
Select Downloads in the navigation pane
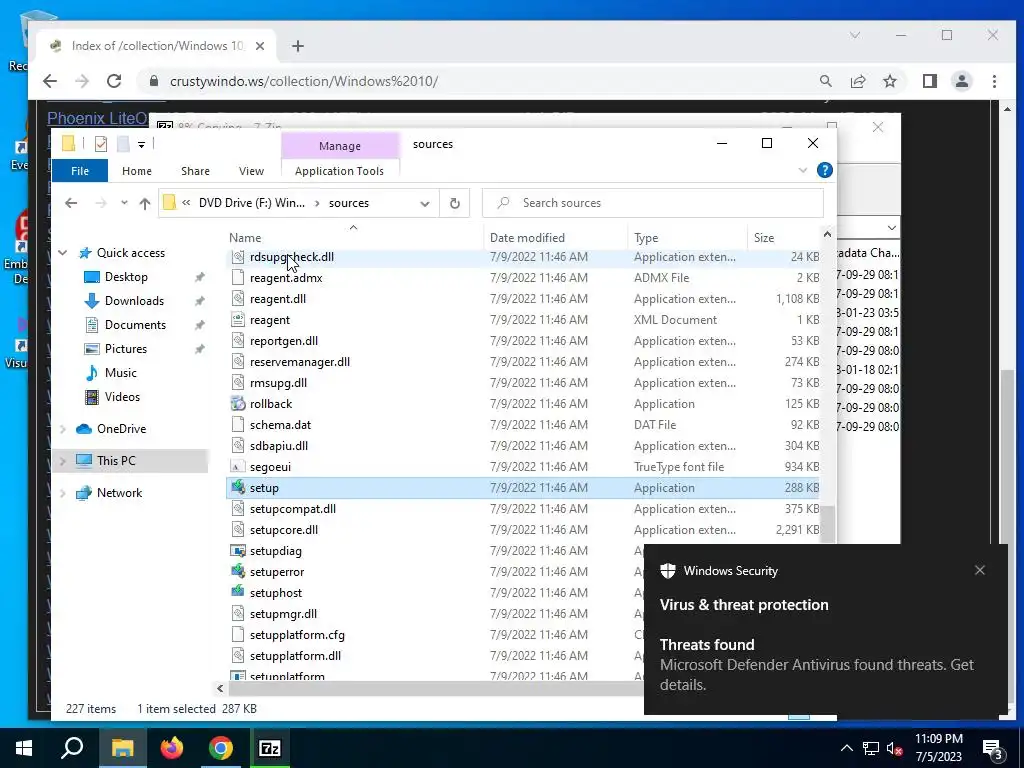pyautogui.click(x=135, y=301)
